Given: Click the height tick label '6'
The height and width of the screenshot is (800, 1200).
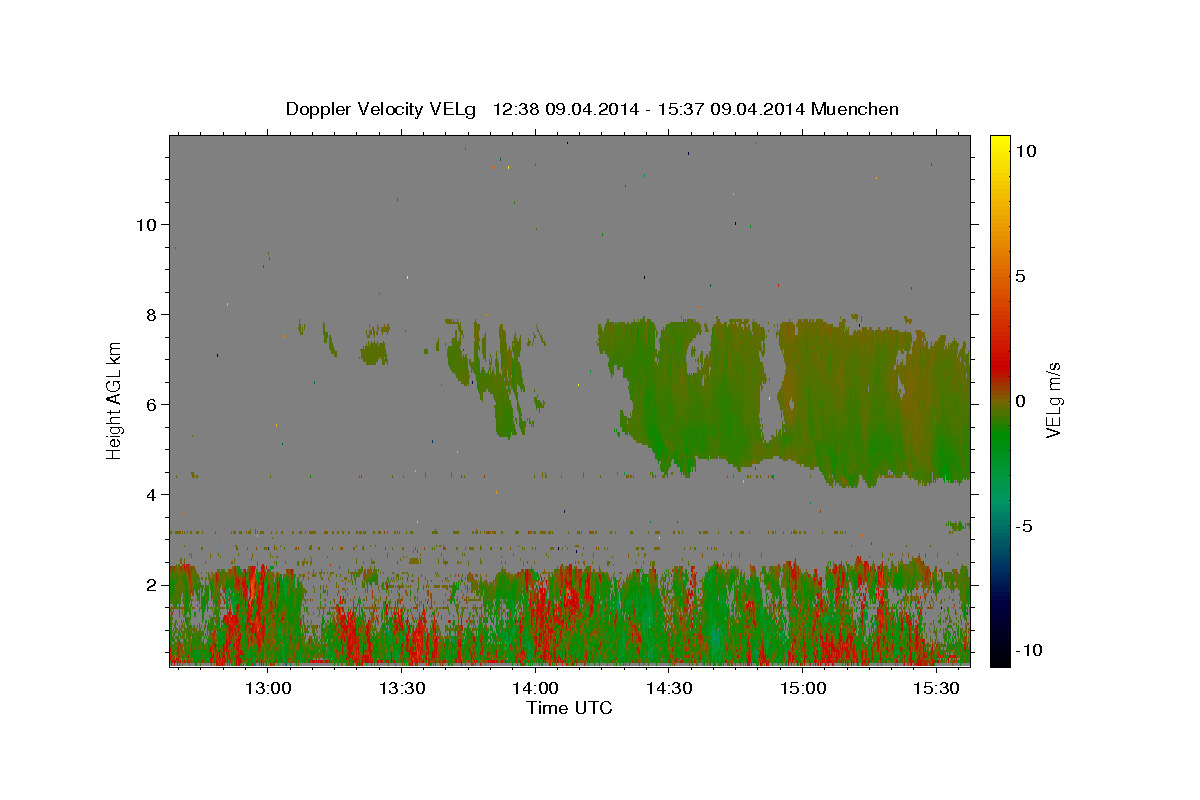Looking at the screenshot, I should 152,404.
